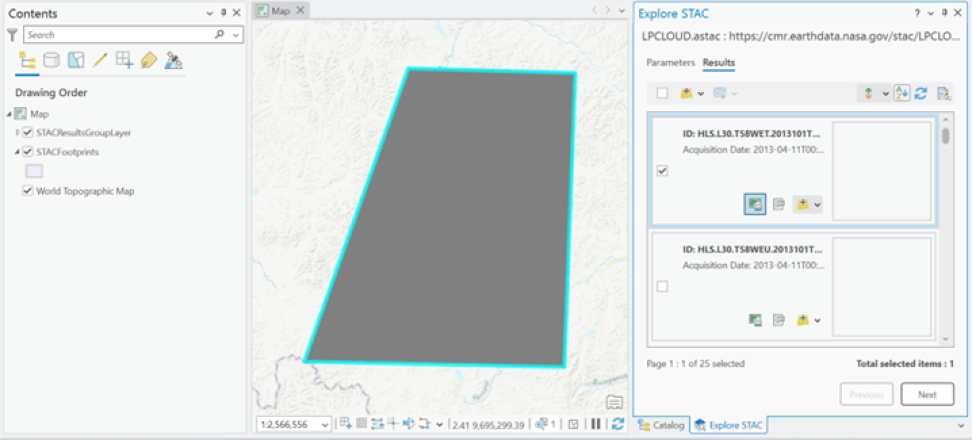Show footprint for HLS.L30.T58WEU item

point(755,320)
